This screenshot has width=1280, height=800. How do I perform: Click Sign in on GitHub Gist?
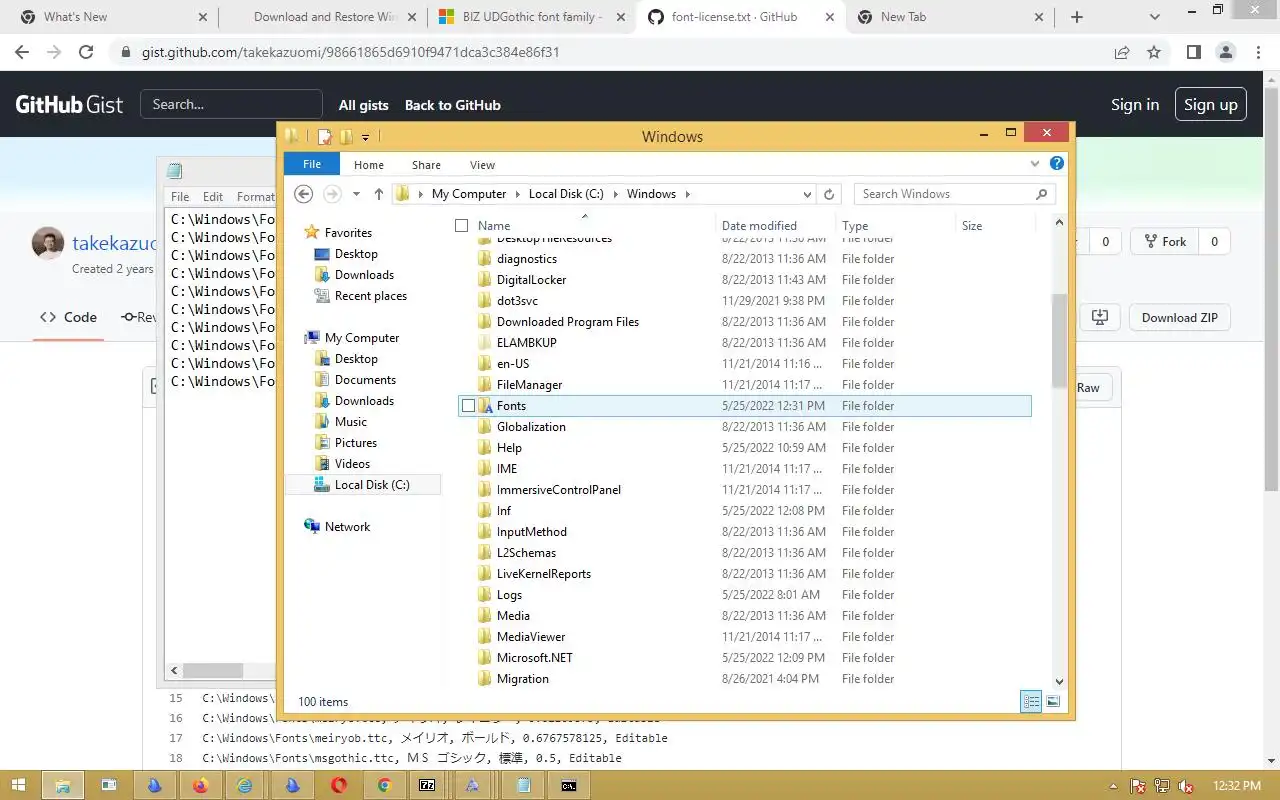pos(1135,105)
